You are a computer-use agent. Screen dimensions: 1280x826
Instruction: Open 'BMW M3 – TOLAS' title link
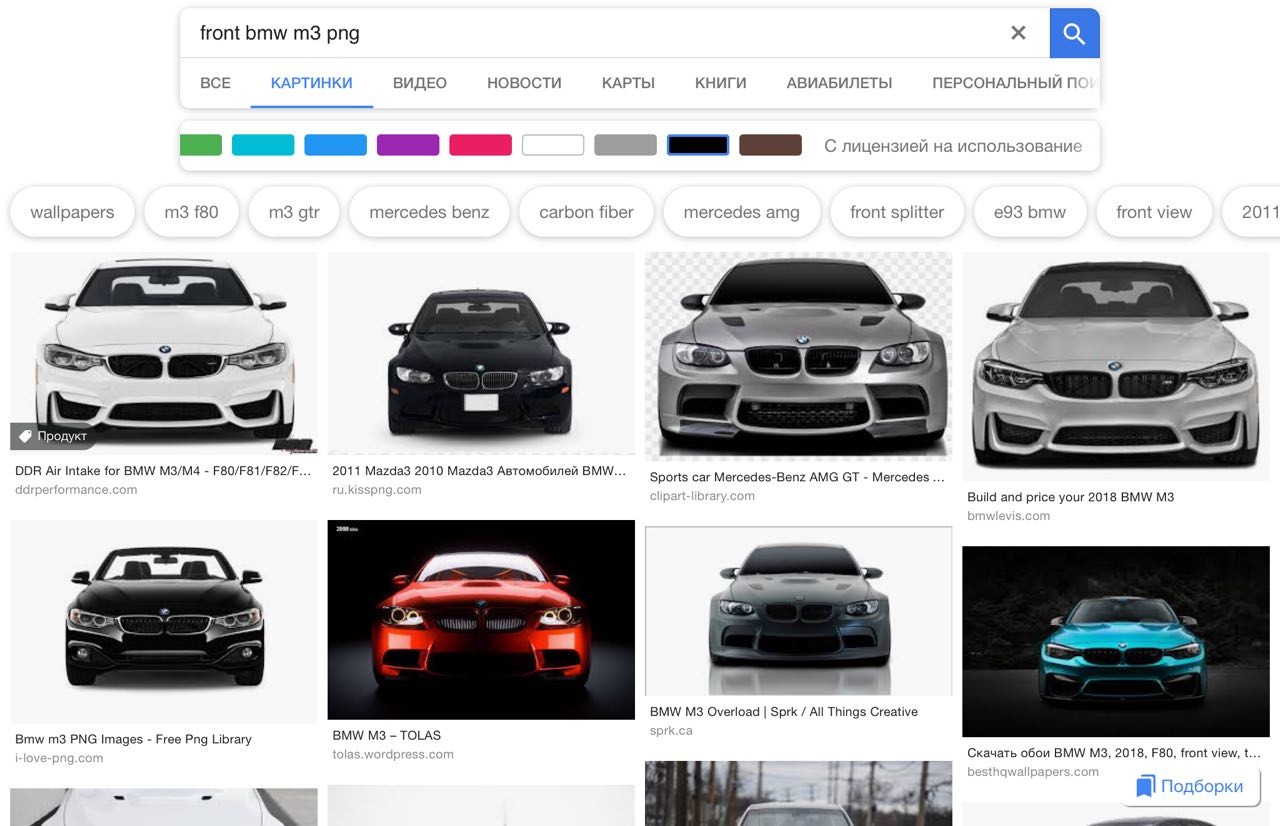tap(386, 735)
